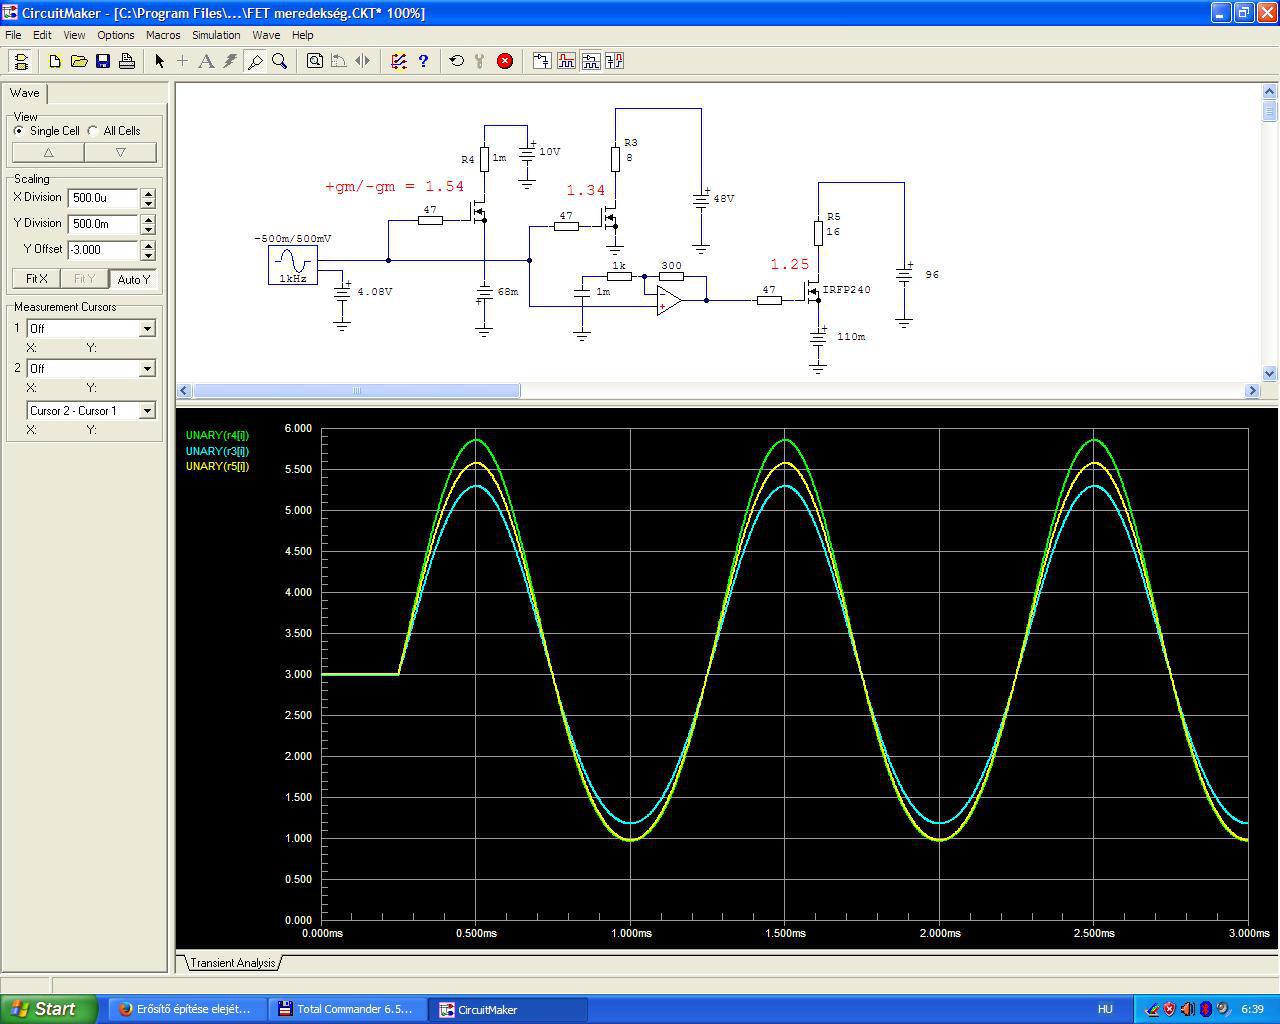The width and height of the screenshot is (1280, 1024).
Task: Click the Rotate 90 toolbar icon
Action: point(339,61)
